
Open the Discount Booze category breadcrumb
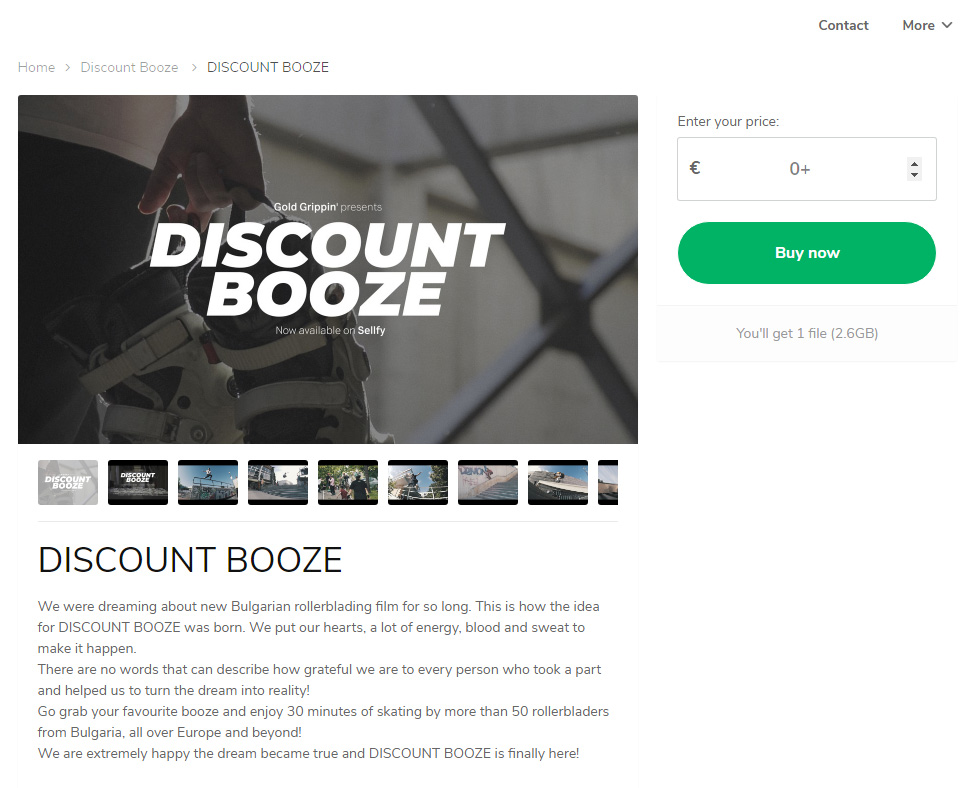coord(129,67)
